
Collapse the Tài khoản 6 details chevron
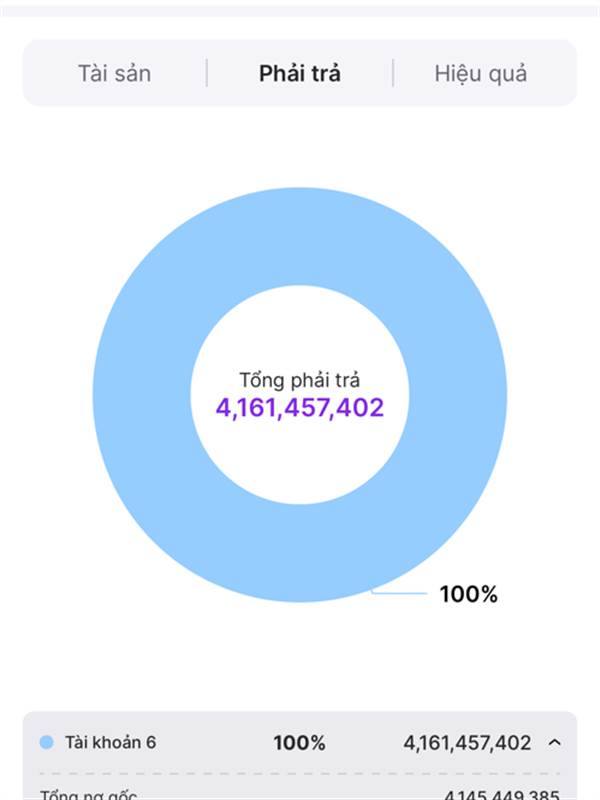[555, 743]
